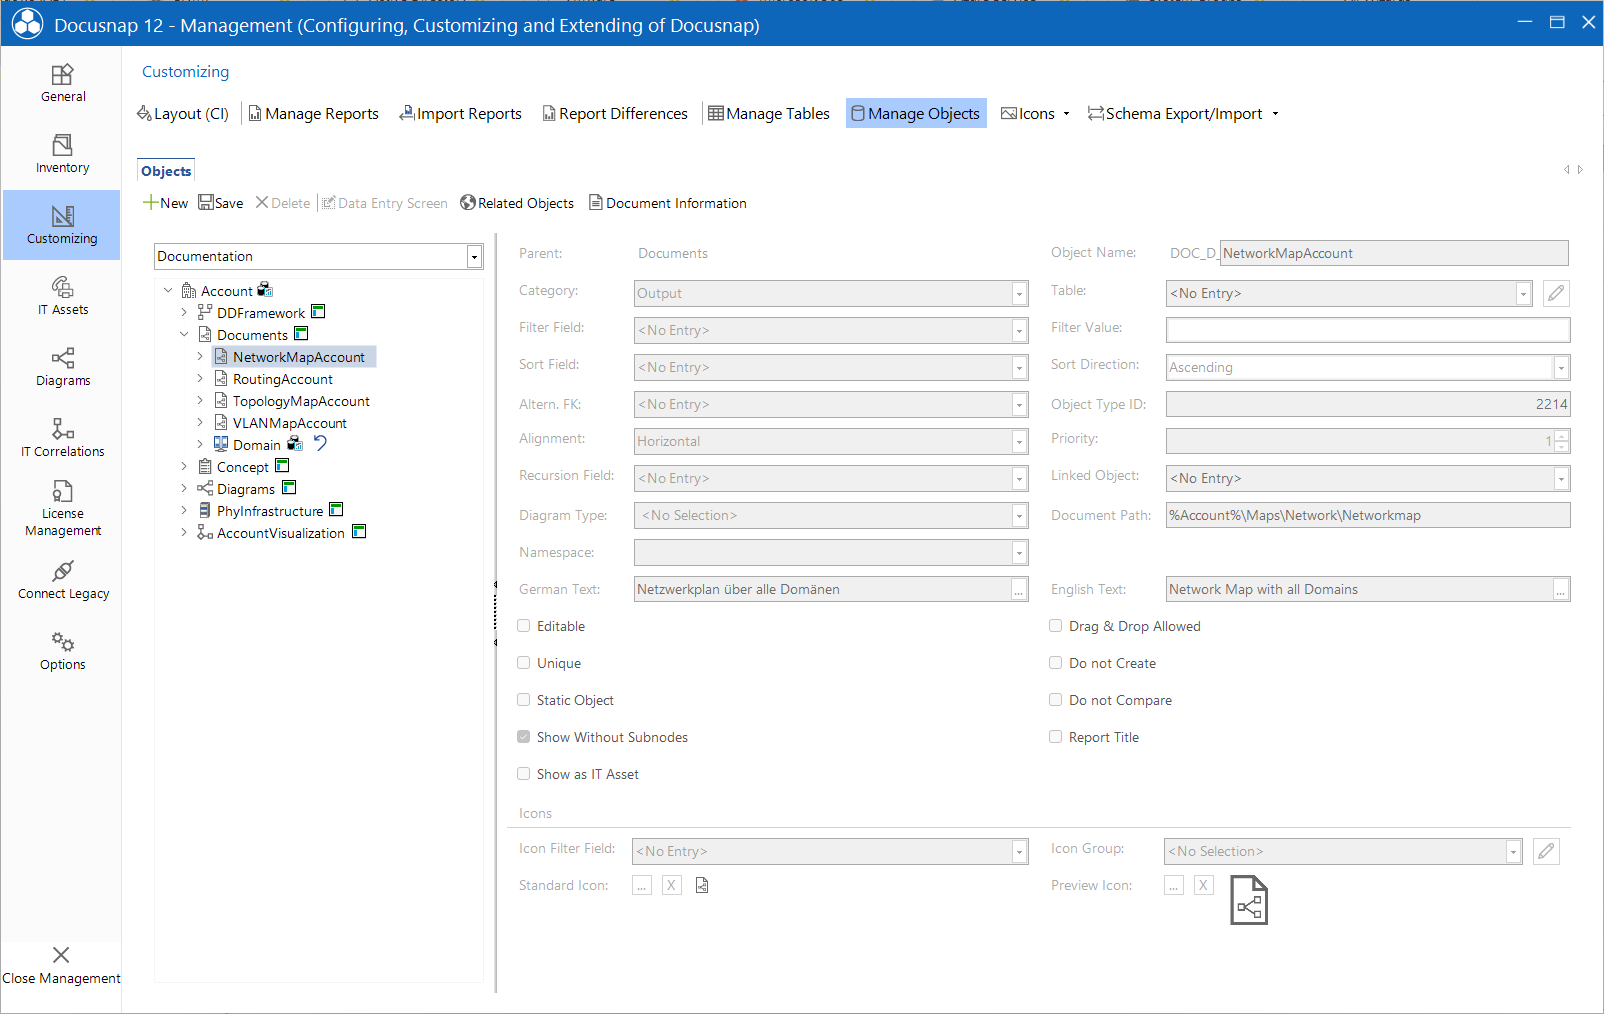The image size is (1604, 1014).
Task: Expand the Concept tree node
Action: 184,467
